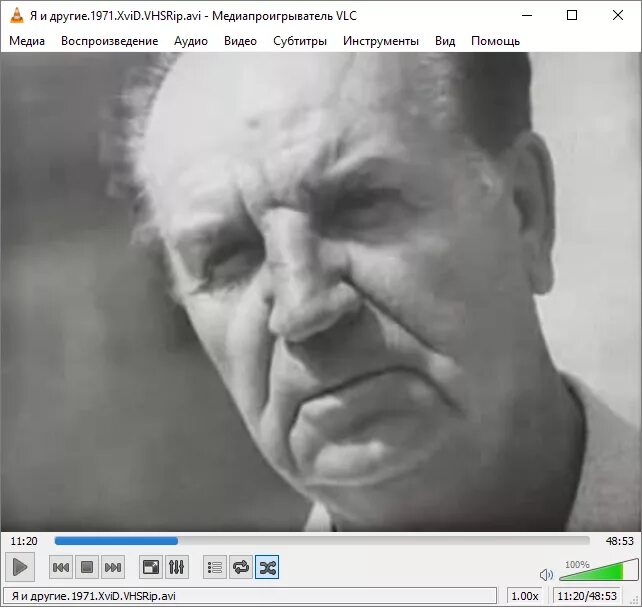Screen dimensions: 642x608
Task: Open the Аудио menu
Action: pos(191,41)
